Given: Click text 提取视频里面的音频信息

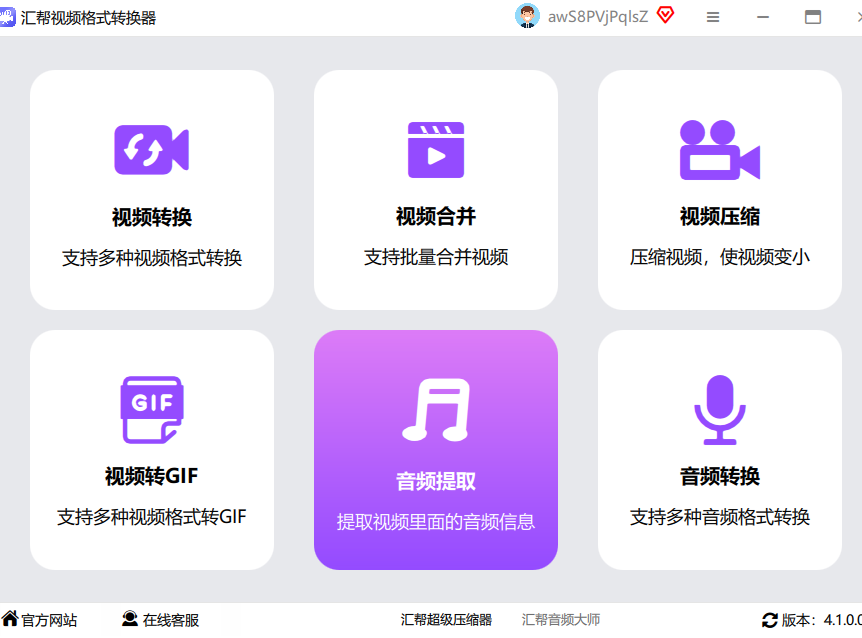Looking at the screenshot, I should (436, 522).
